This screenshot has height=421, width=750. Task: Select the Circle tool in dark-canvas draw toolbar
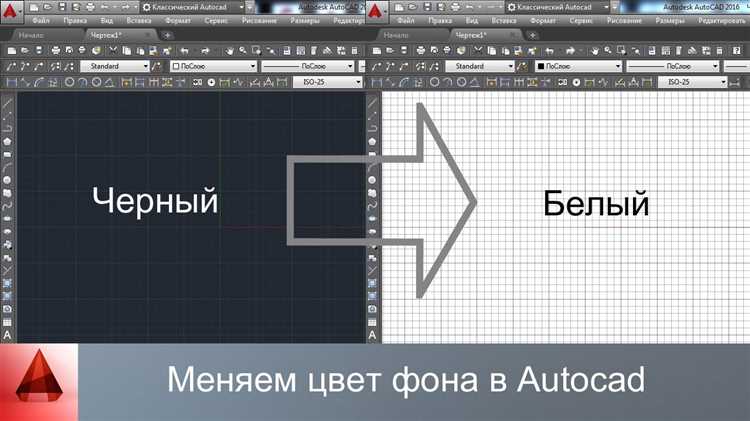(x=7, y=180)
